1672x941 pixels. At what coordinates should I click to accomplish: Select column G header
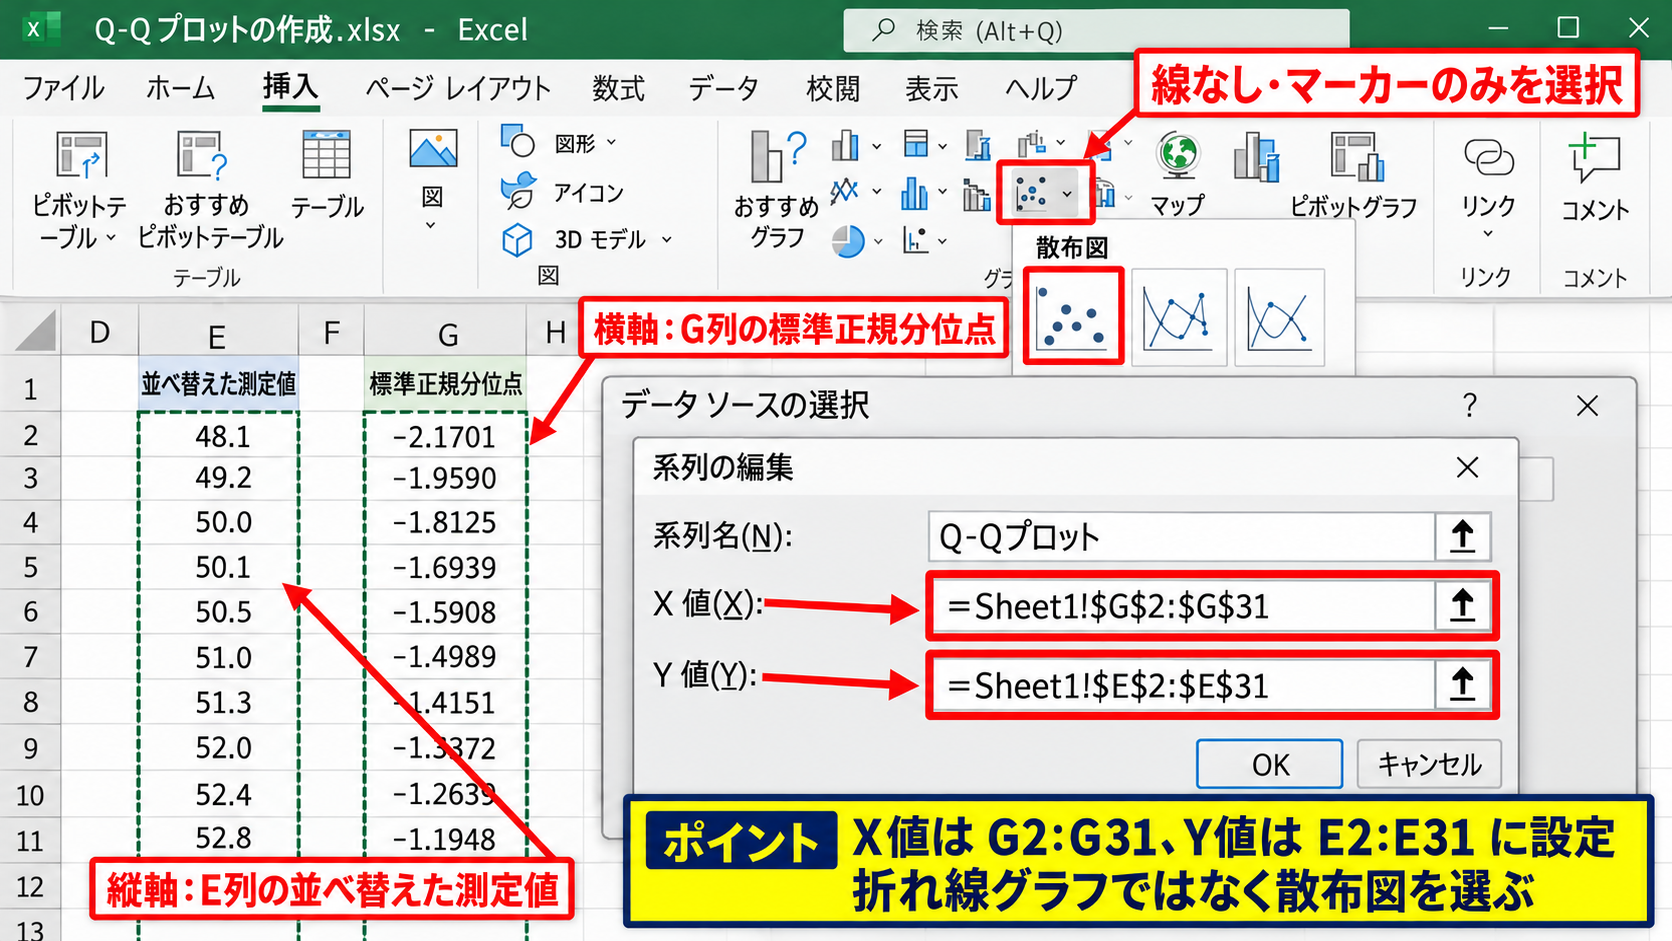click(x=446, y=333)
